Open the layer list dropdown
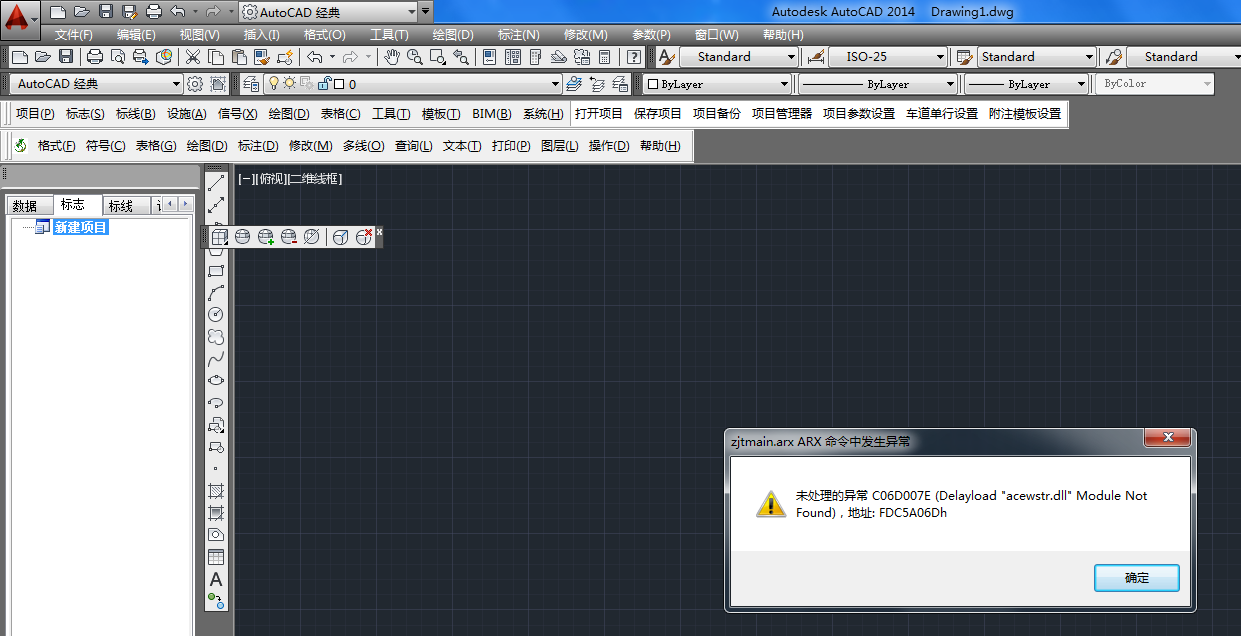 556,84
